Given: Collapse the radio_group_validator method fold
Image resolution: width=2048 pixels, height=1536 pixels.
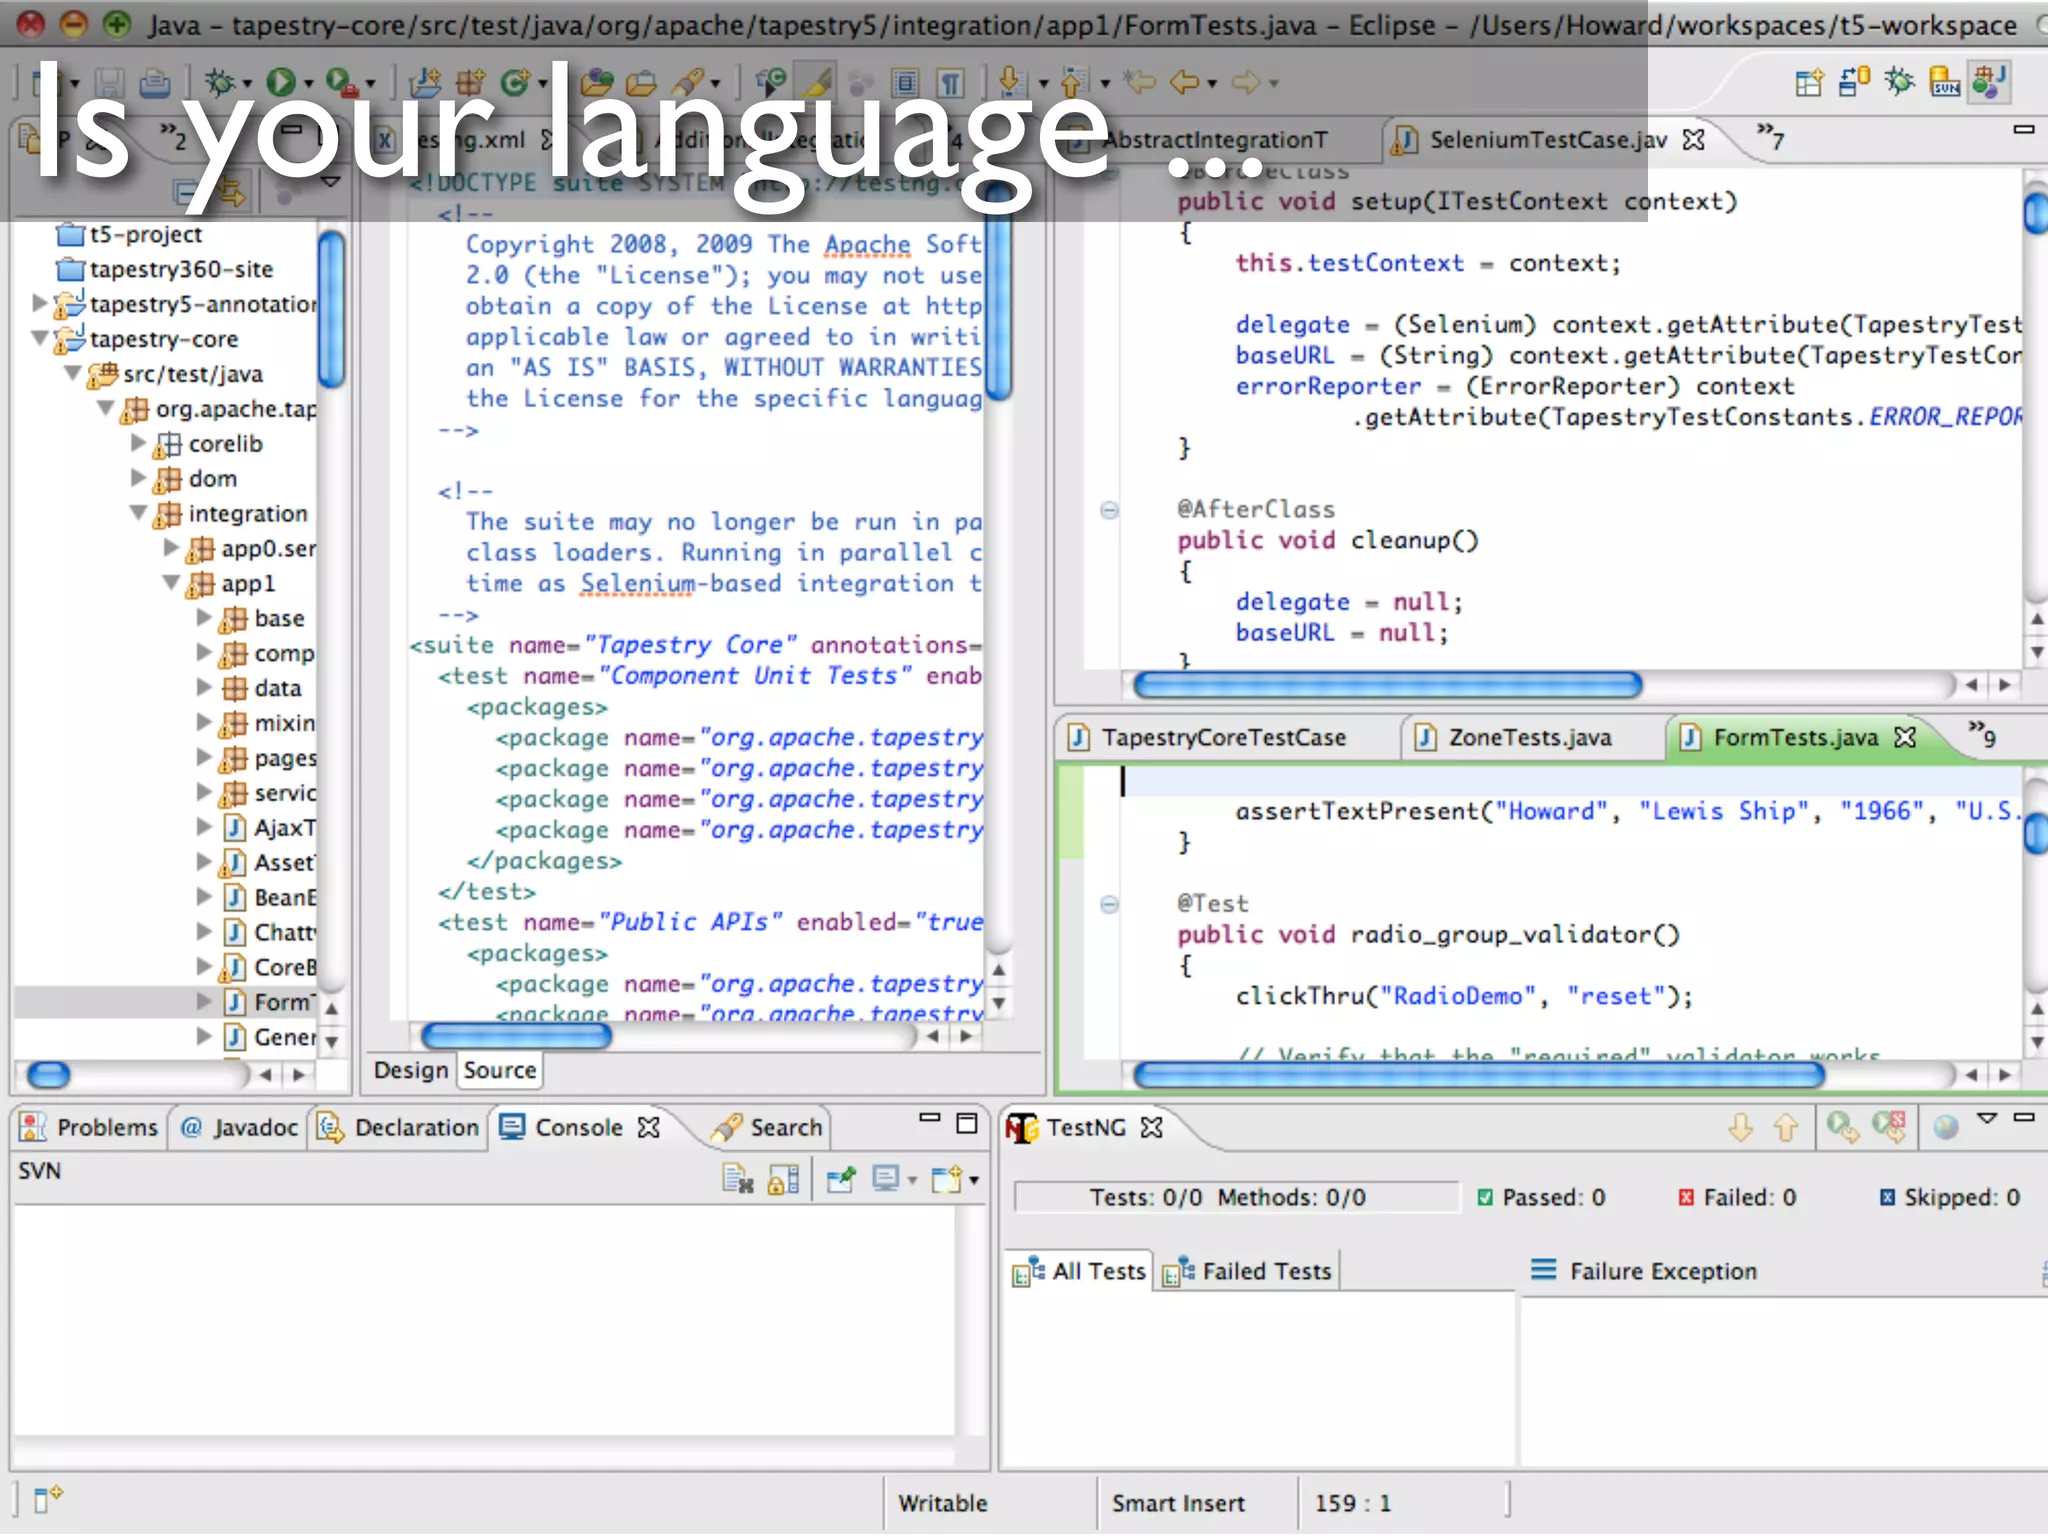Looking at the screenshot, I should point(1109,904).
